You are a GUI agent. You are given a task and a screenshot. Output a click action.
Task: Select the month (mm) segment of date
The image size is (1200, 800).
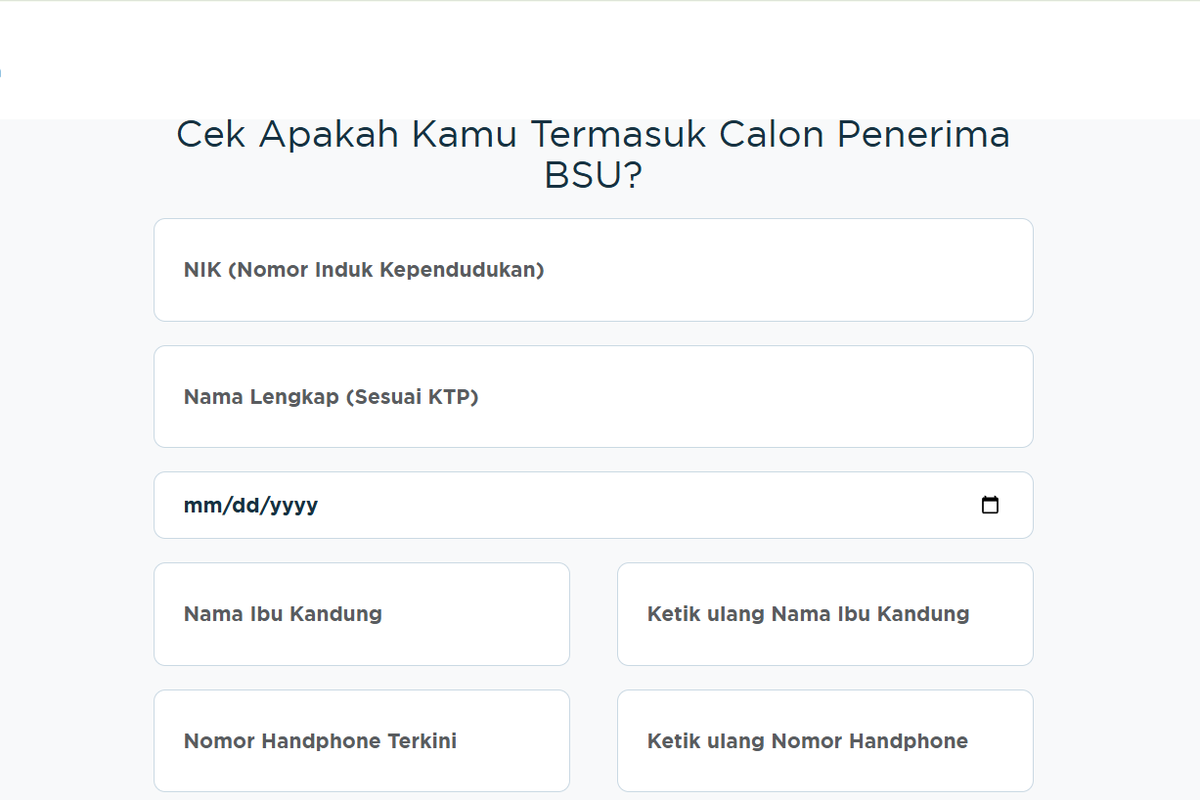tap(201, 505)
